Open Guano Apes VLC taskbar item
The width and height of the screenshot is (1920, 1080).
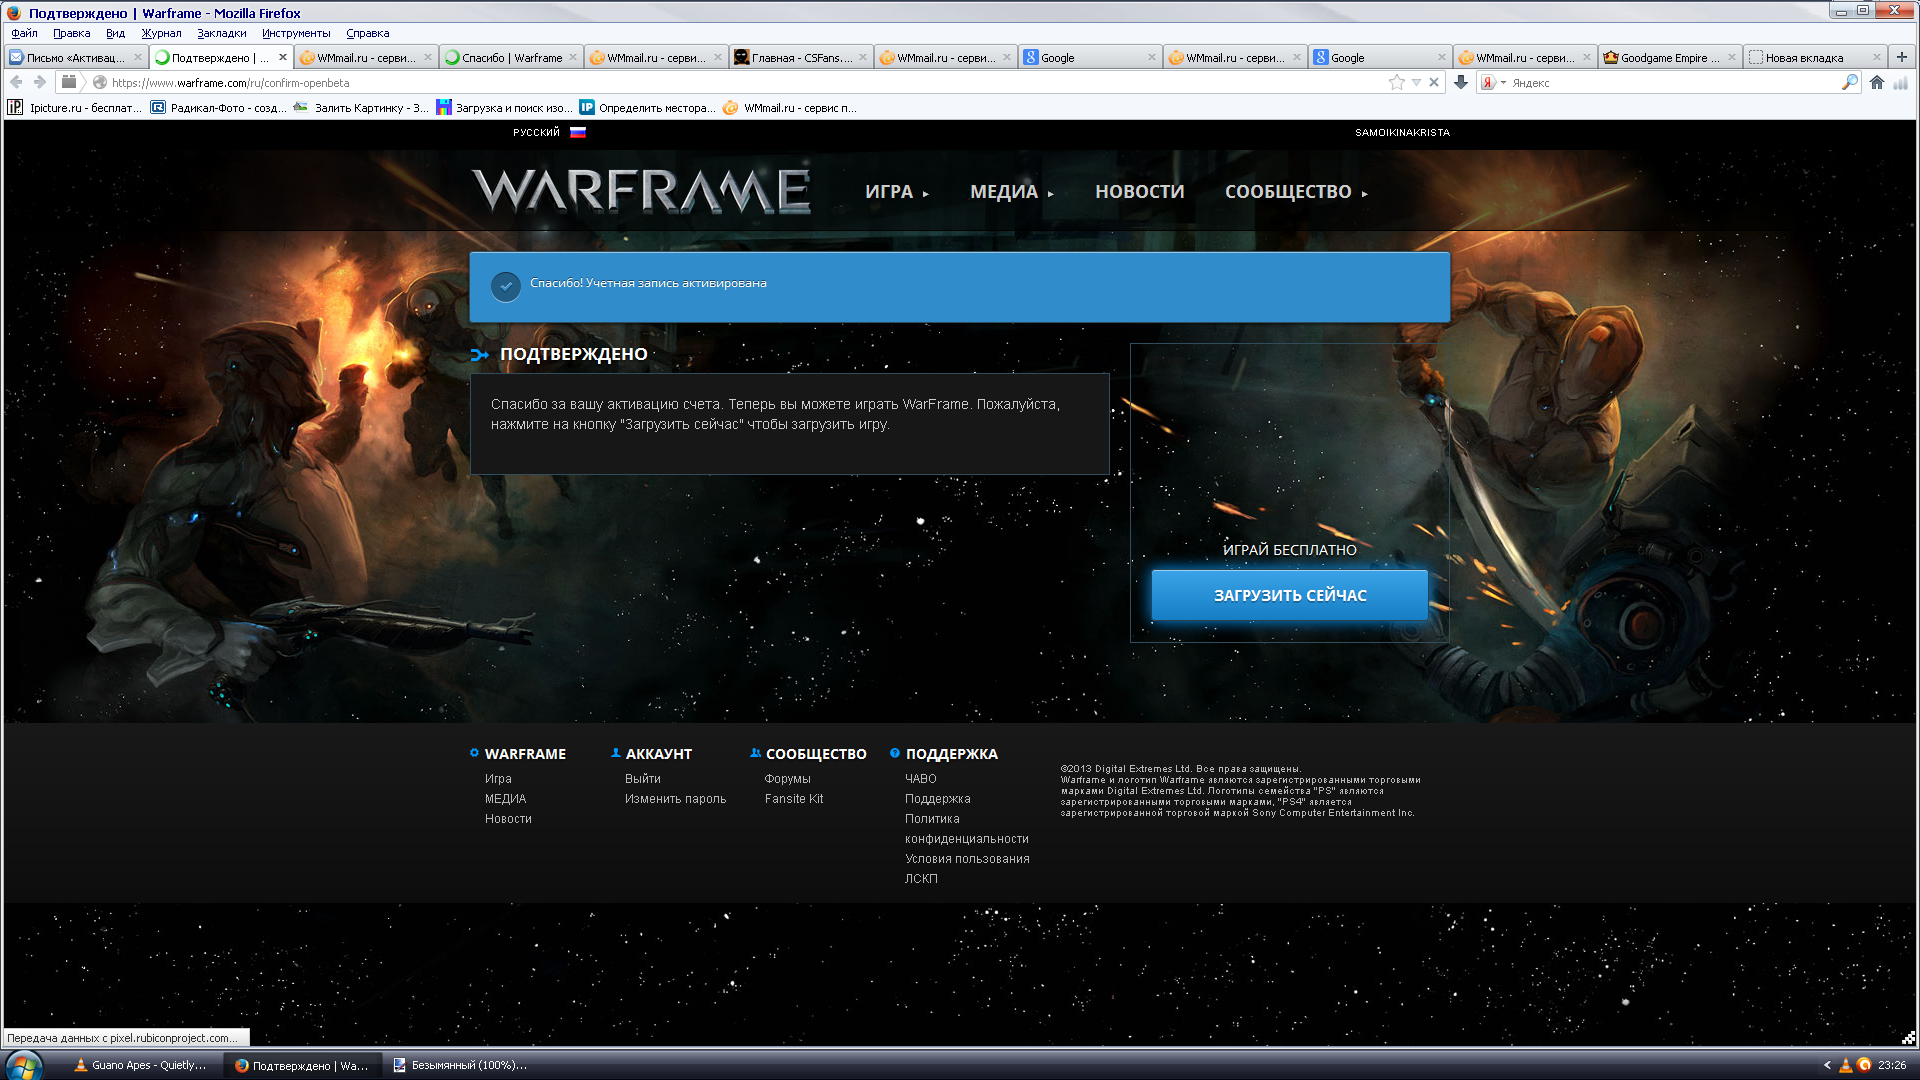[x=142, y=1065]
